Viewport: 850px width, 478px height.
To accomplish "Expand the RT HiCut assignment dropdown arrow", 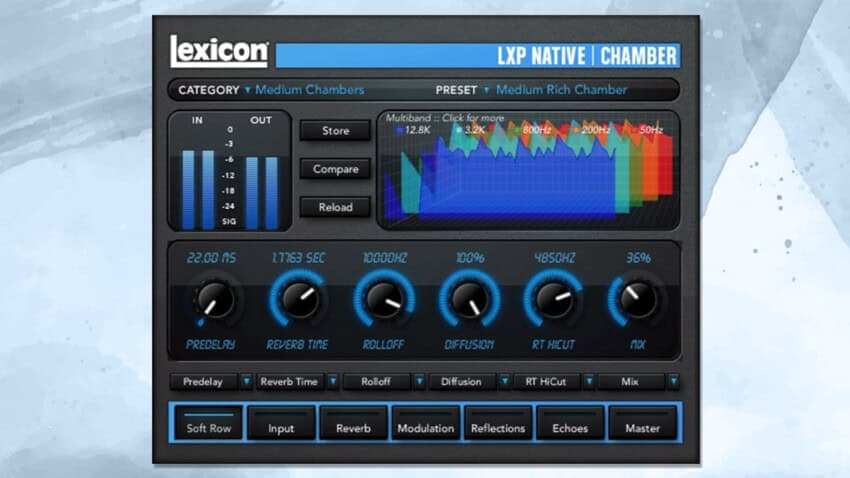I will tap(589, 382).
